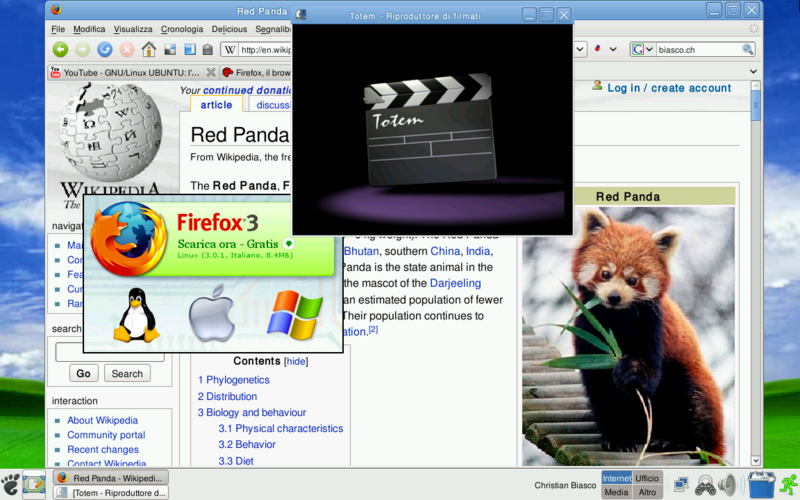This screenshot has width=800, height=500.
Task: Open the blue trash bin in panel
Action: [x=762, y=485]
